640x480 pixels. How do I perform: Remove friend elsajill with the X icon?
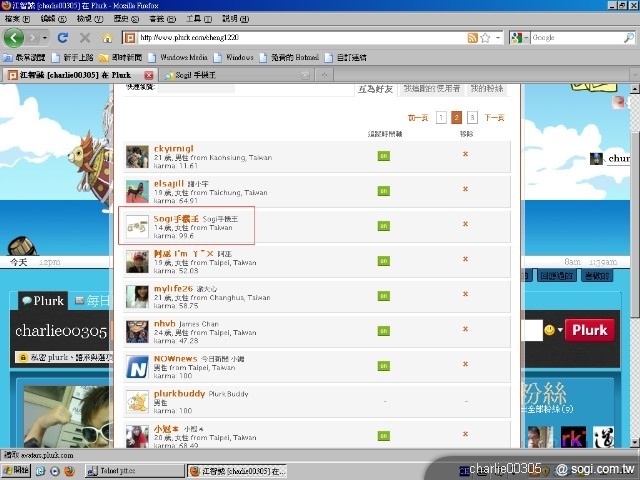pos(465,190)
